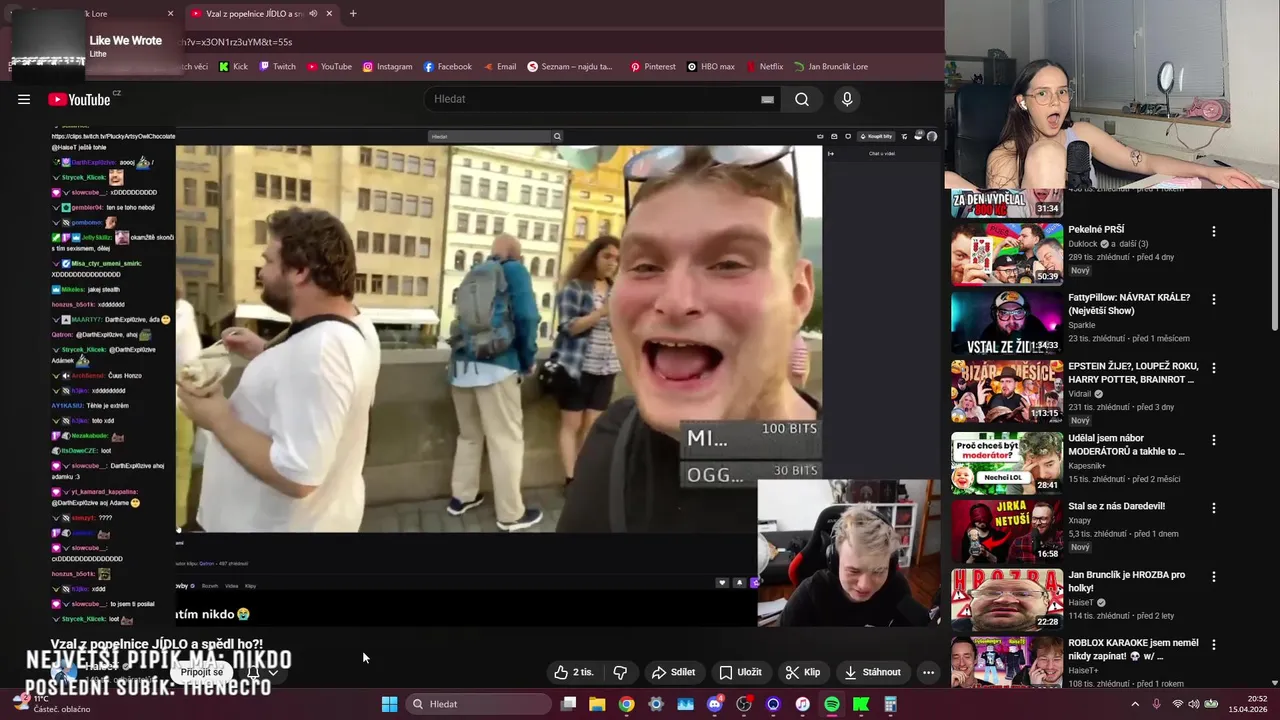
Task: Open a new browser tab with plus button
Action: pyautogui.click(x=353, y=14)
